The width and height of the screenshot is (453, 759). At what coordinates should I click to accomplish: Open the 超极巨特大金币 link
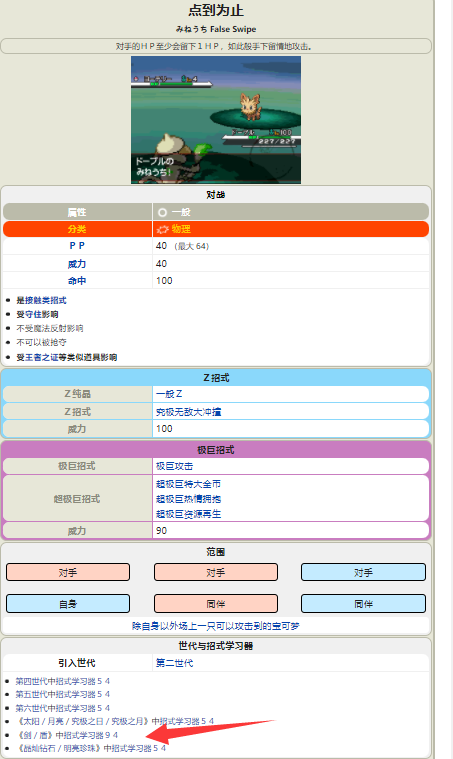click(188, 484)
